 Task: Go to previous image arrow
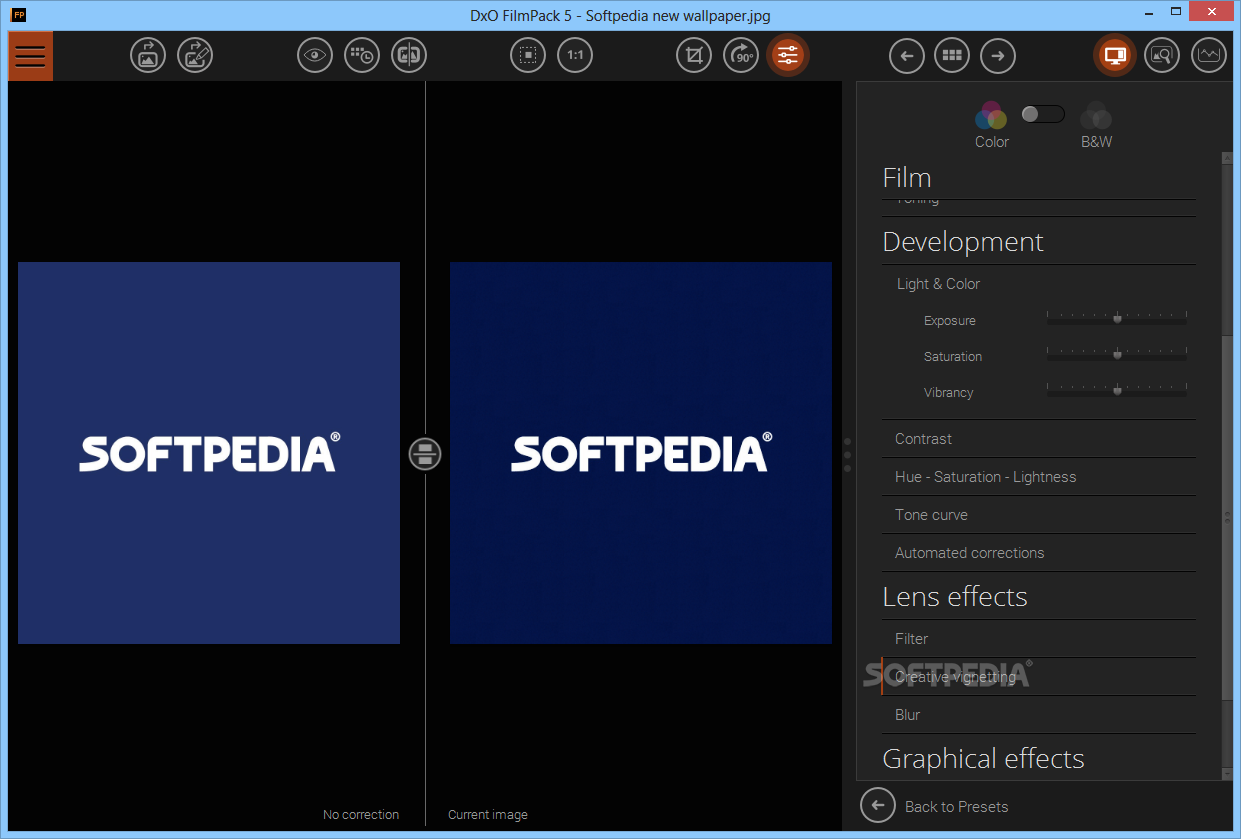point(907,55)
